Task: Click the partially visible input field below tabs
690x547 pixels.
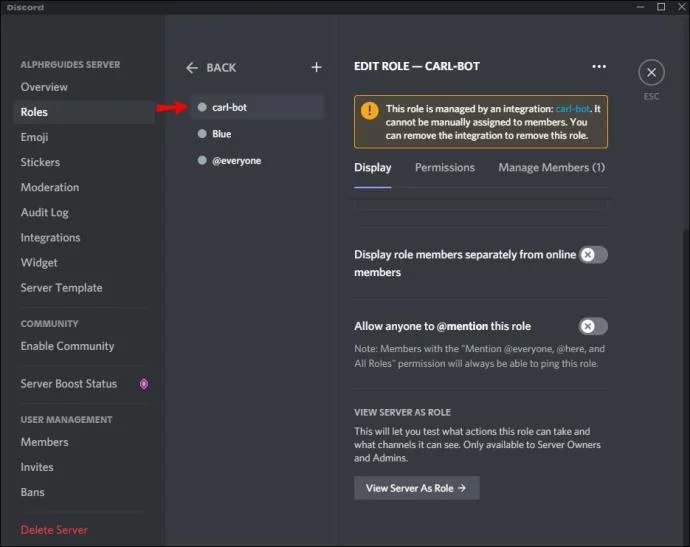Action: click(x=481, y=204)
